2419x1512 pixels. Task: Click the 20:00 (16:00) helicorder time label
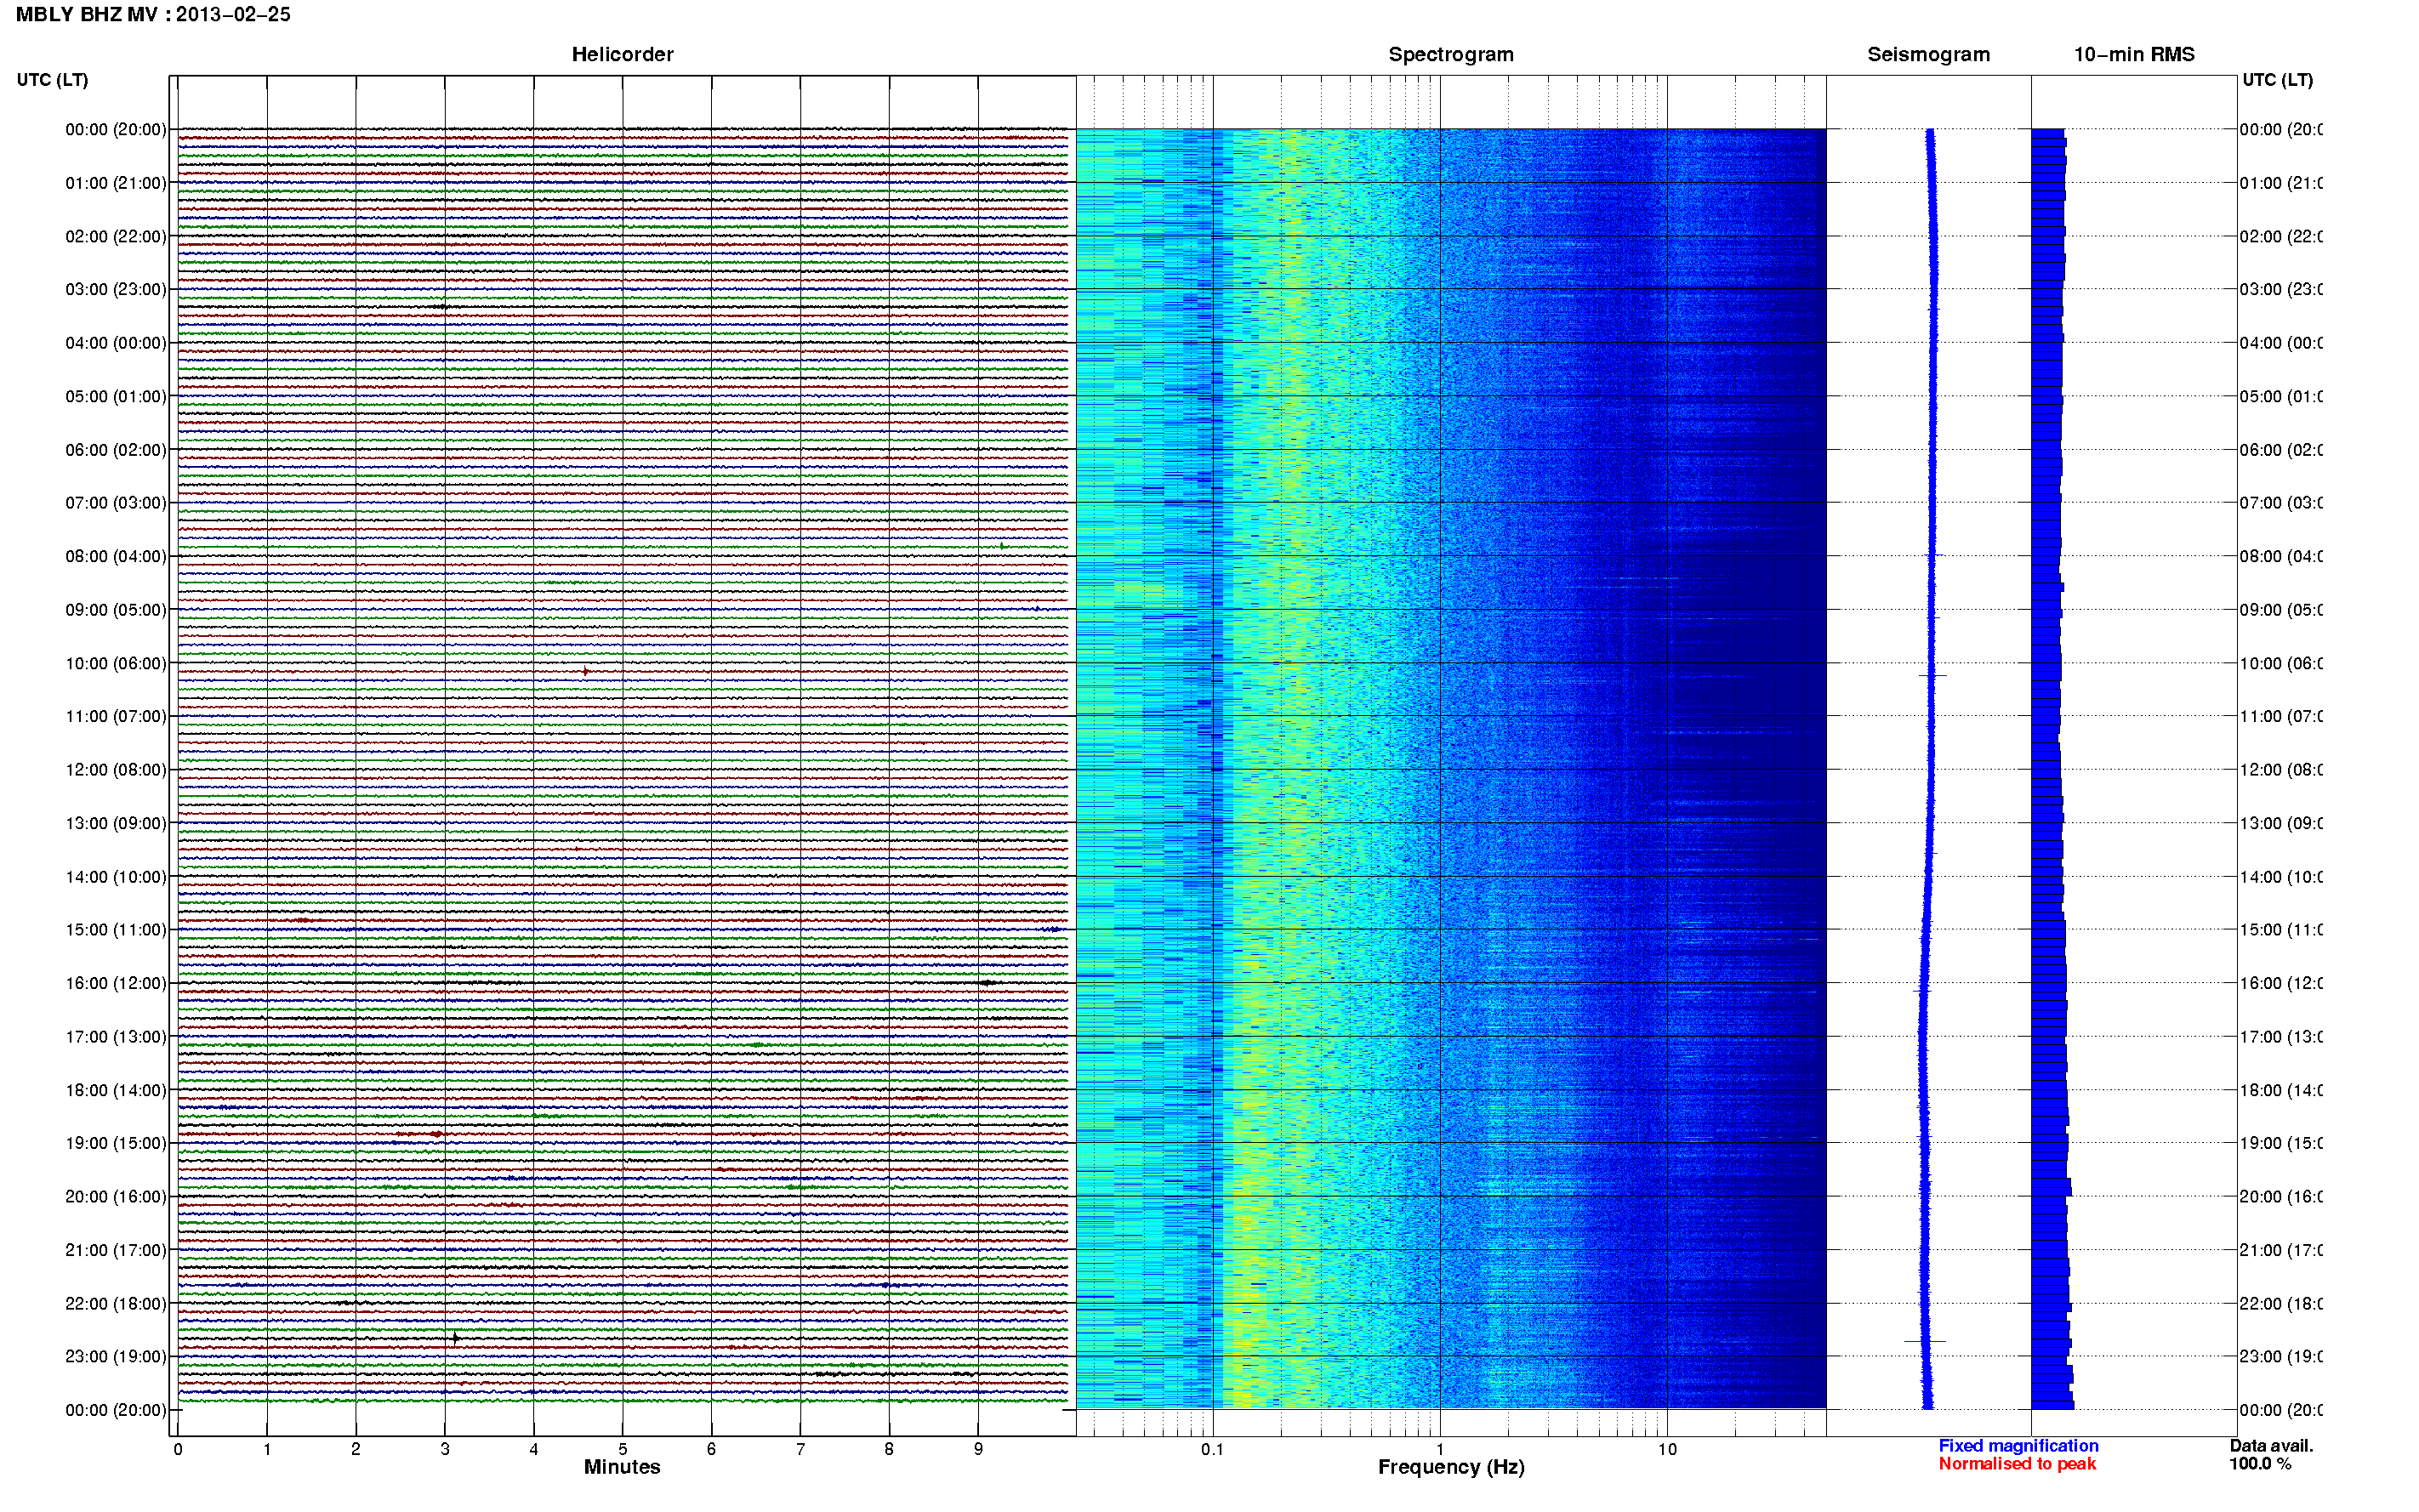point(116,1197)
